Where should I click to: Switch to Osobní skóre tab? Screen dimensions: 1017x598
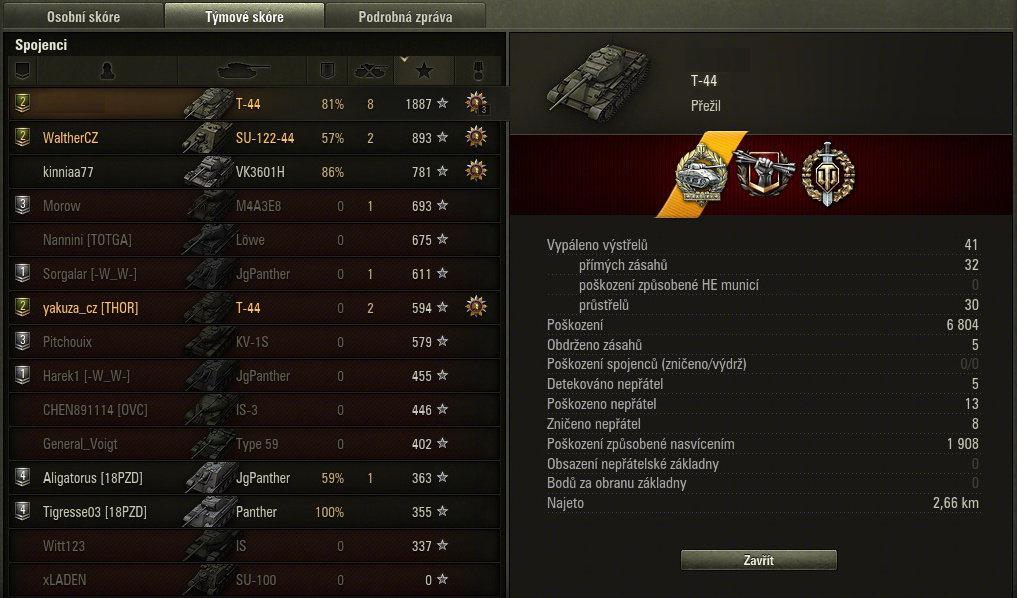click(83, 16)
